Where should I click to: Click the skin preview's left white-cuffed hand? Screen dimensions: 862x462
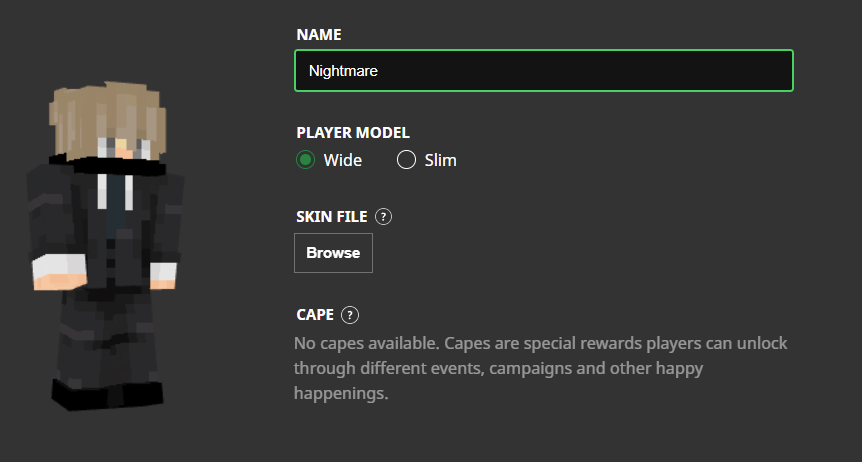click(x=52, y=275)
